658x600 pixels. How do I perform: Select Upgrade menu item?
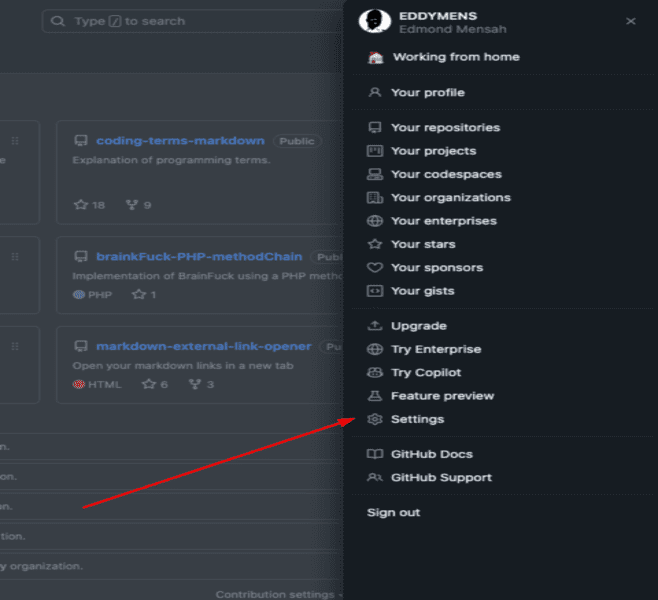(419, 326)
